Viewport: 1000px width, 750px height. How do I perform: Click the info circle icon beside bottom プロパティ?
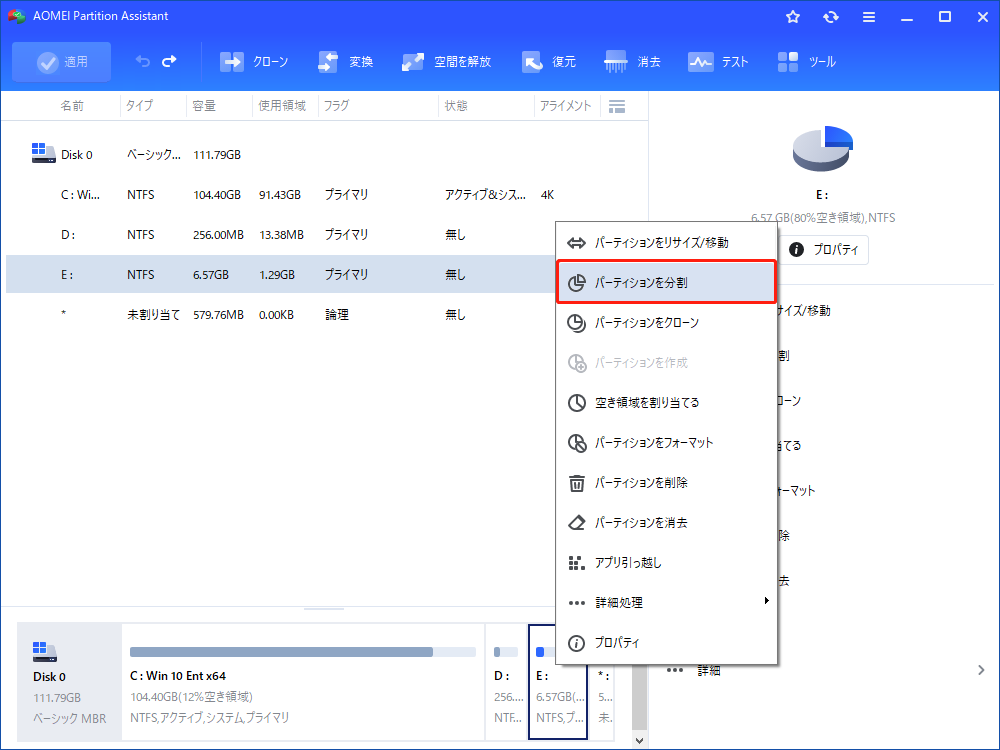[577, 643]
